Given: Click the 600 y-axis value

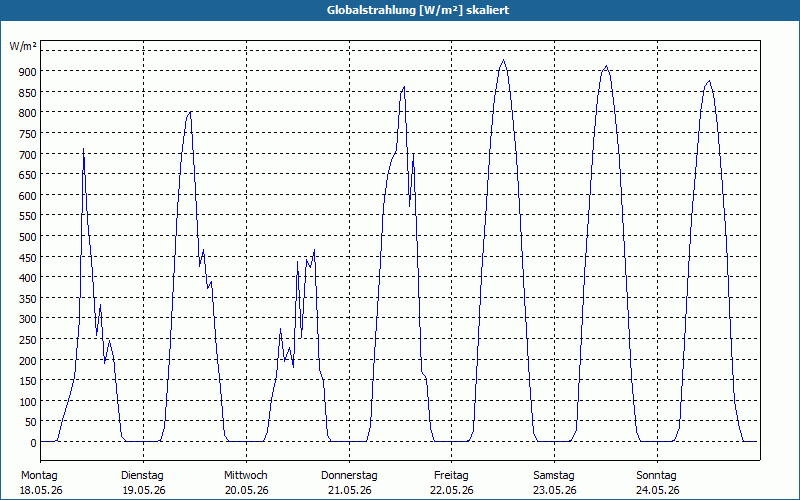Looking at the screenshot, I should 28,196.
